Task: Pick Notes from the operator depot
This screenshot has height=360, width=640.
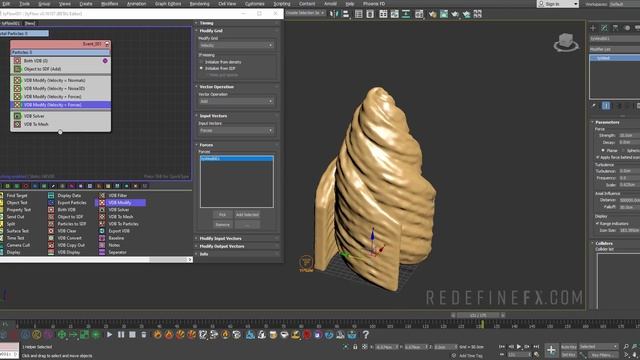Action: (x=109, y=245)
